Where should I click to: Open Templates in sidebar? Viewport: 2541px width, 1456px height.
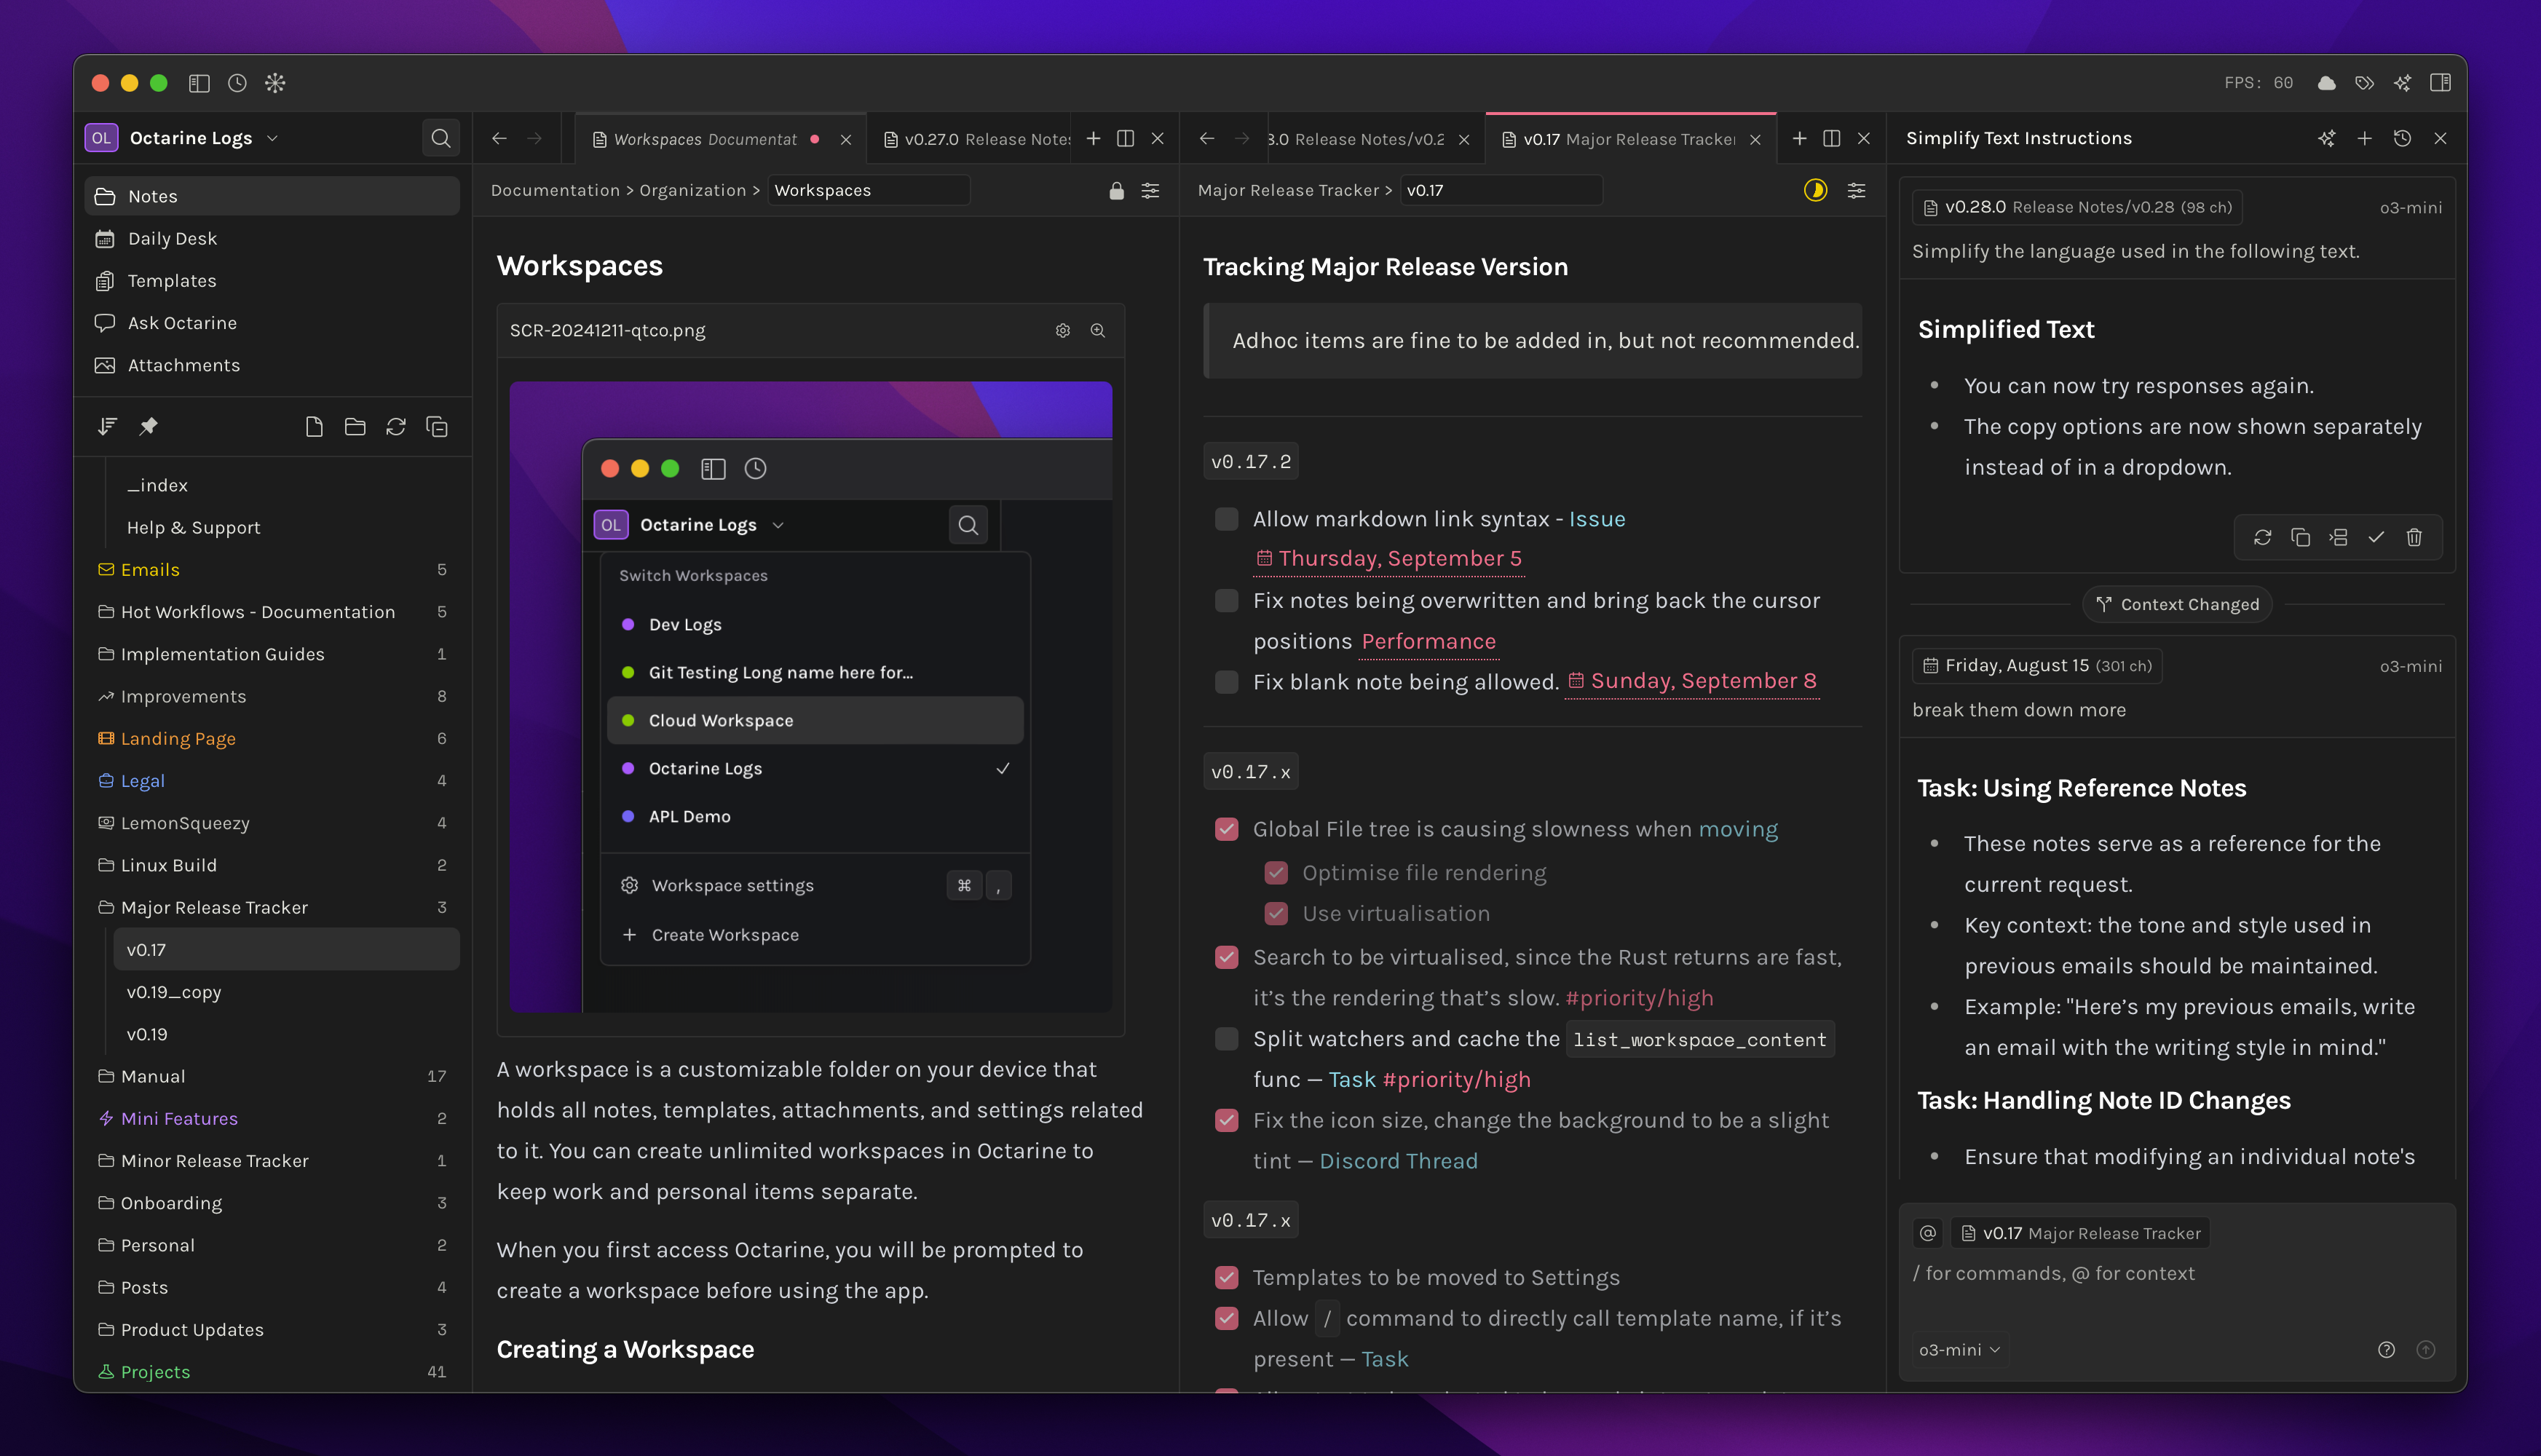coord(272,281)
